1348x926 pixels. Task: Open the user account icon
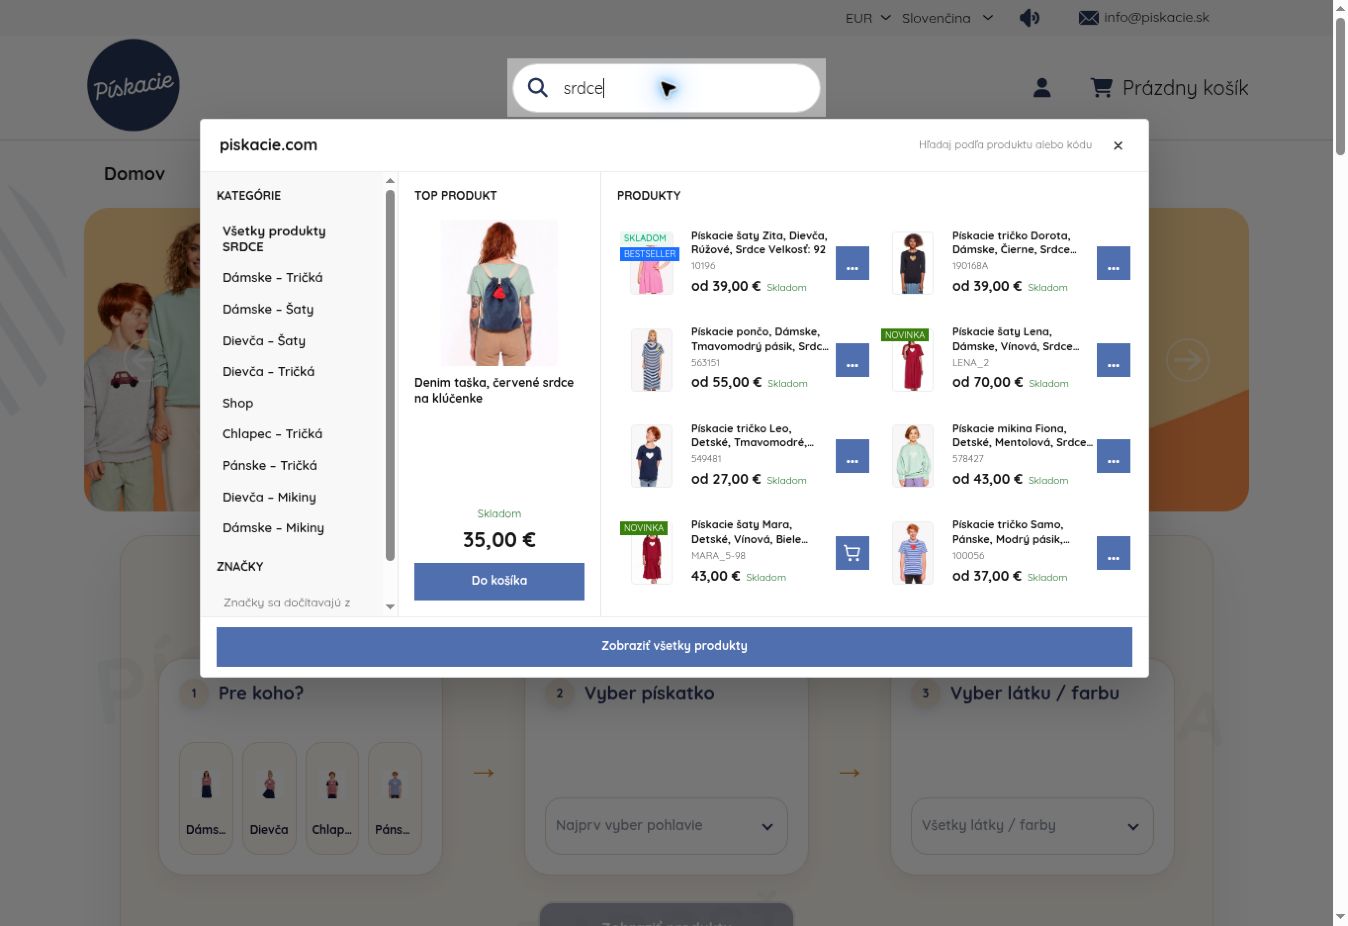1041,88
